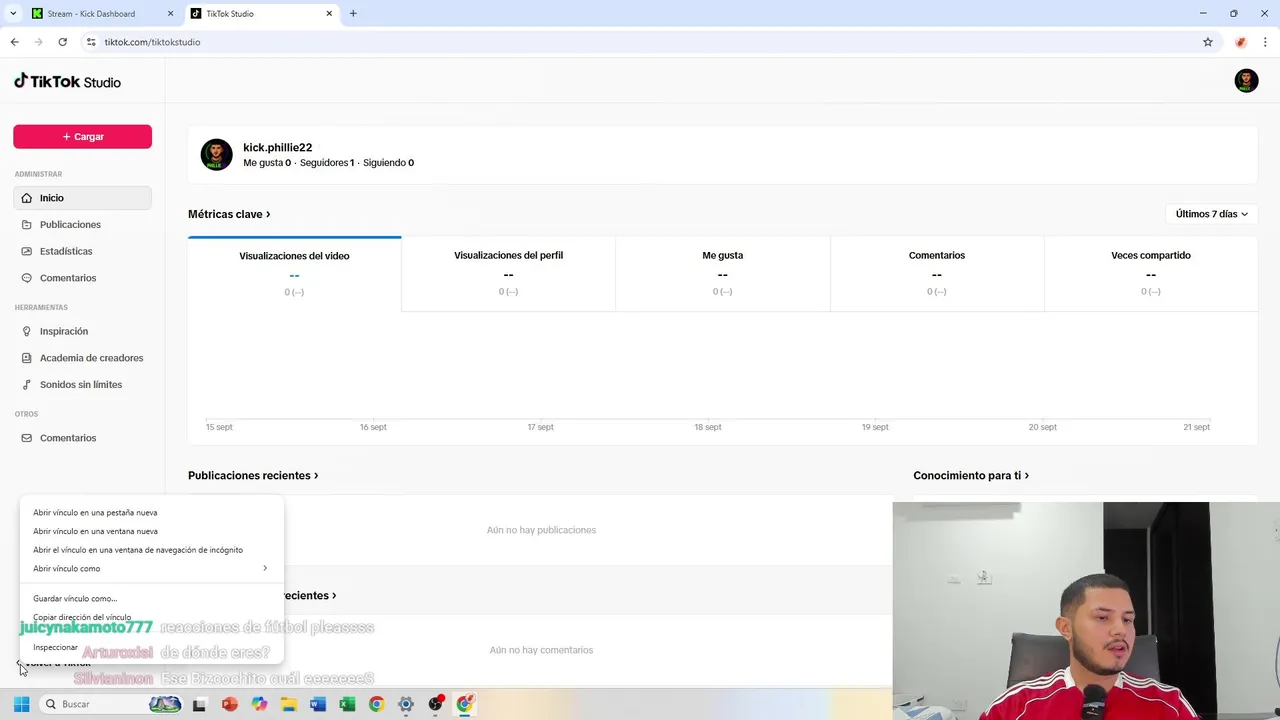Open the Publicaciones sidebar link

[82, 225]
